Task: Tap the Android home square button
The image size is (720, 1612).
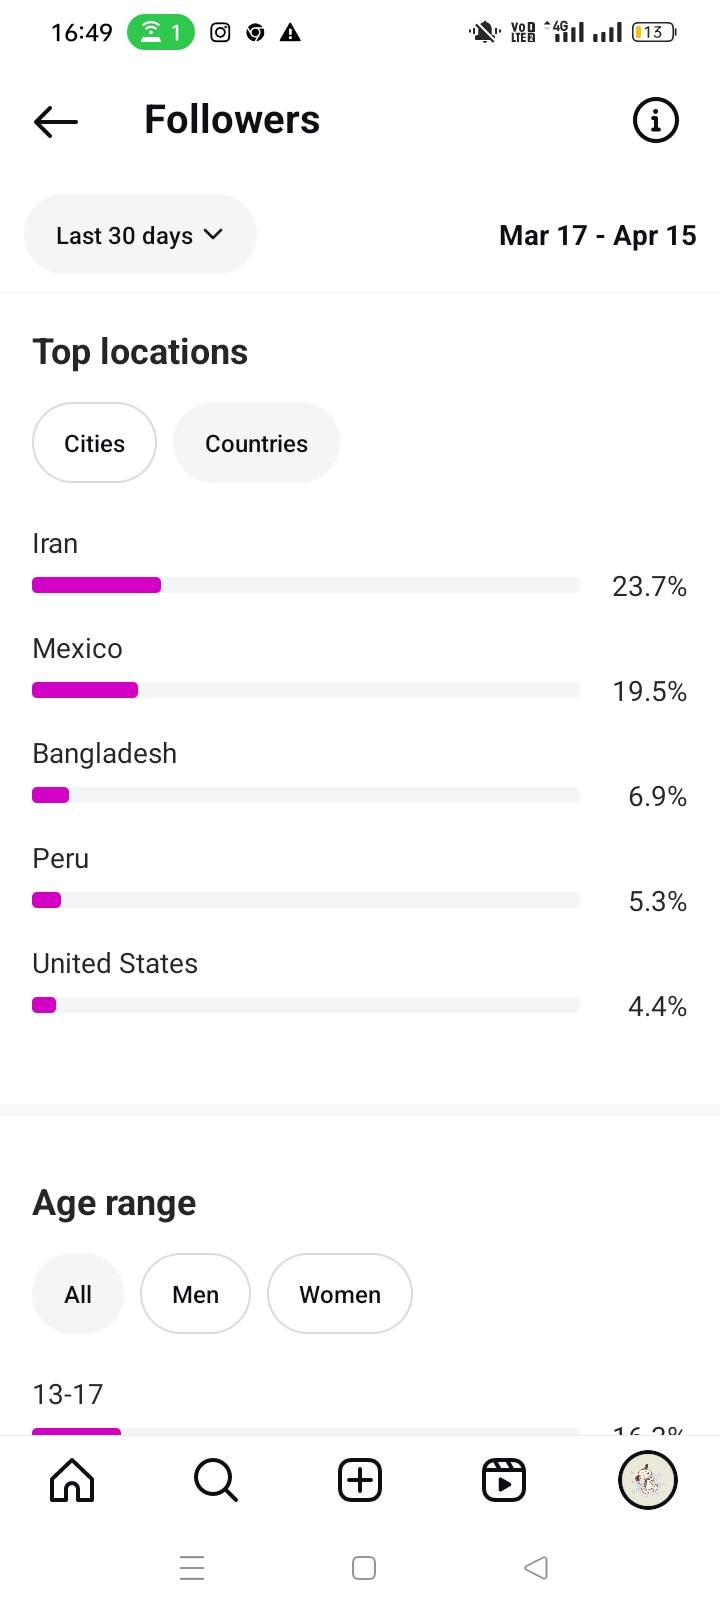Action: pos(364,1567)
